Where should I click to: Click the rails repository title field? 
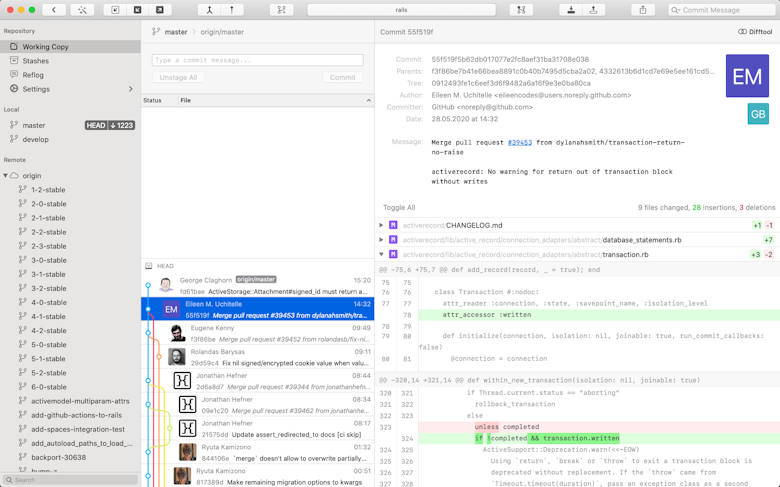pyautogui.click(x=401, y=10)
